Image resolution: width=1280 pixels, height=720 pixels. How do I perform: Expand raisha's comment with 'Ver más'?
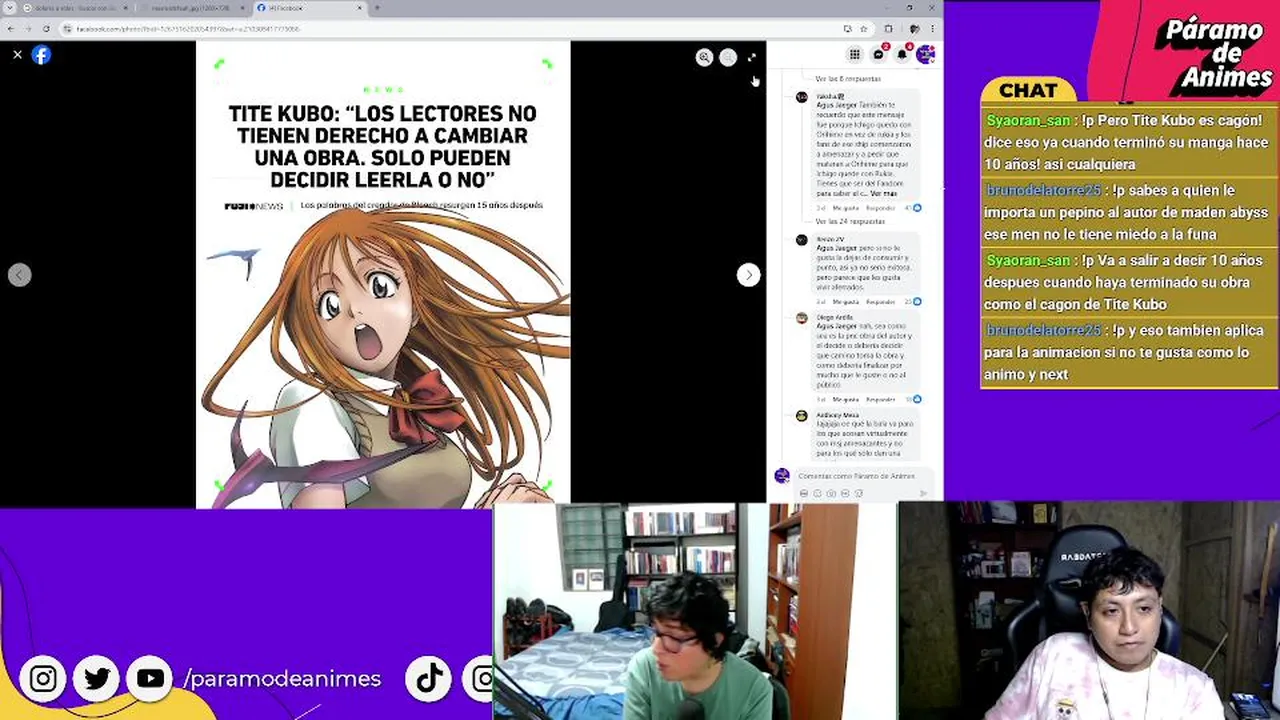(884, 193)
